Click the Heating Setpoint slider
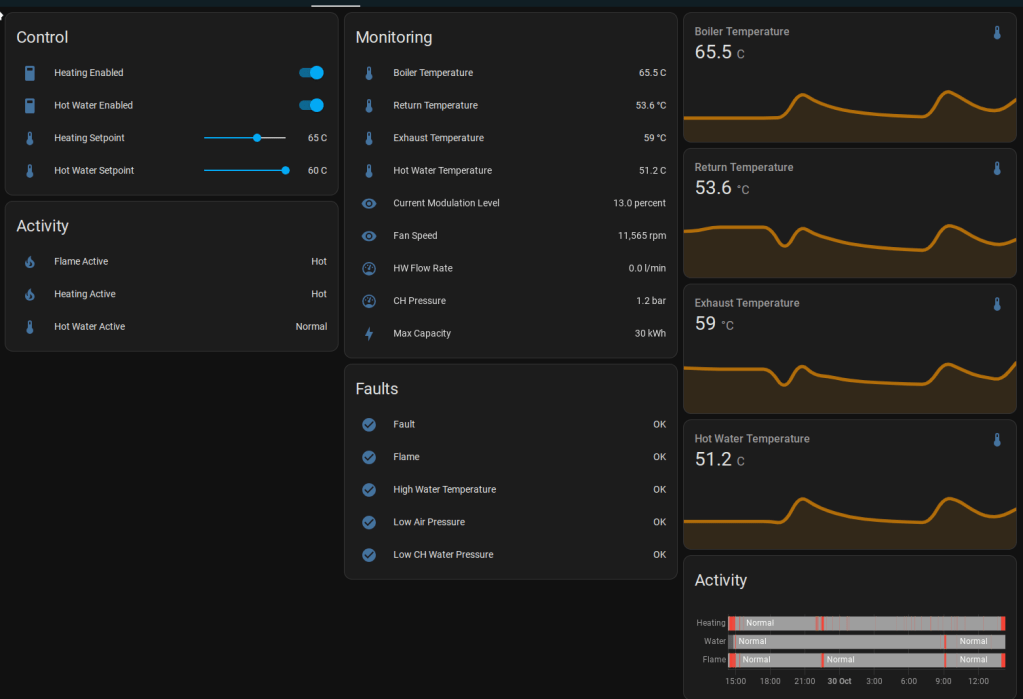1023x699 pixels. 245,138
